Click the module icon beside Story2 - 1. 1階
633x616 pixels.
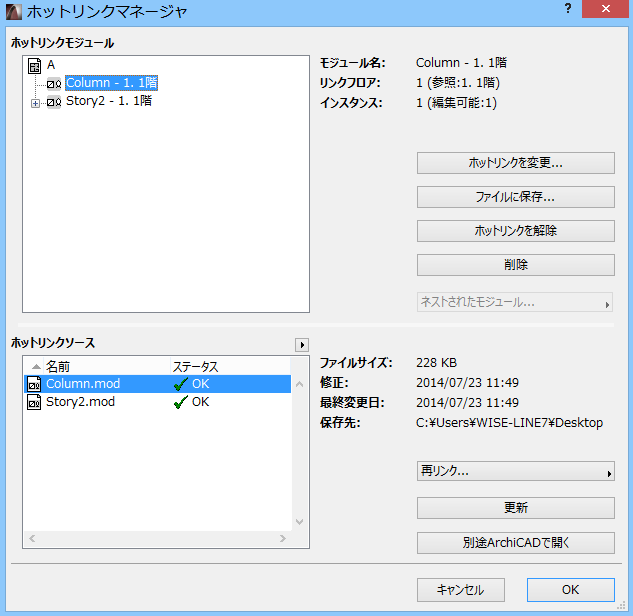click(54, 102)
